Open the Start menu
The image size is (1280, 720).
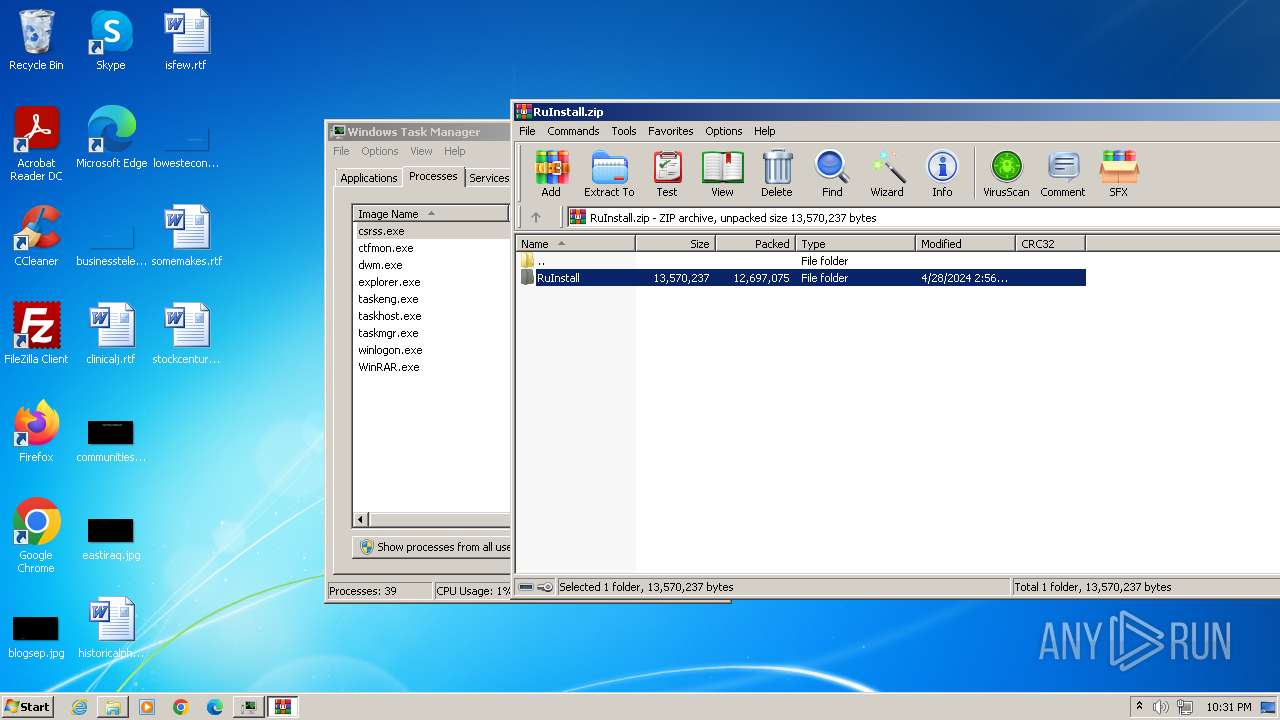[27, 707]
